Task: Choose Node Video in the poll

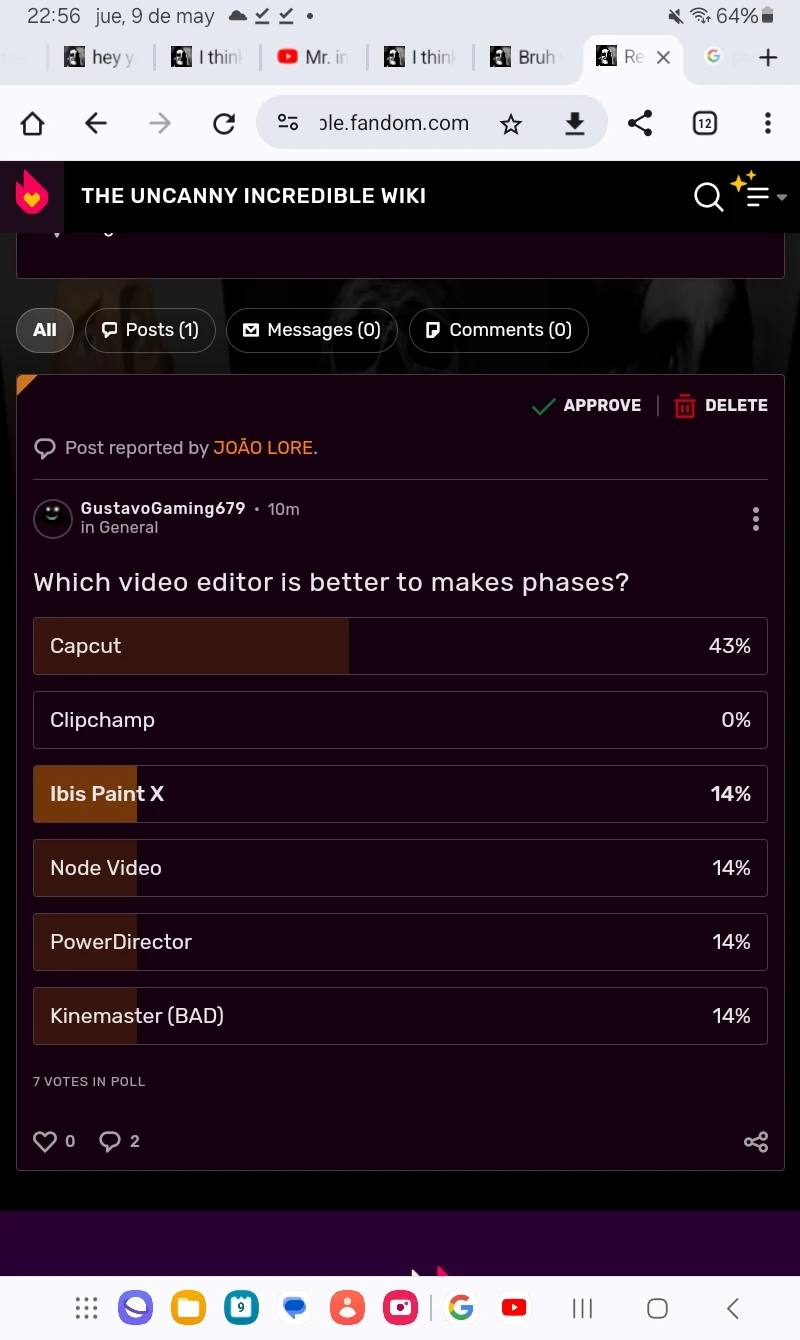Action: 400,868
